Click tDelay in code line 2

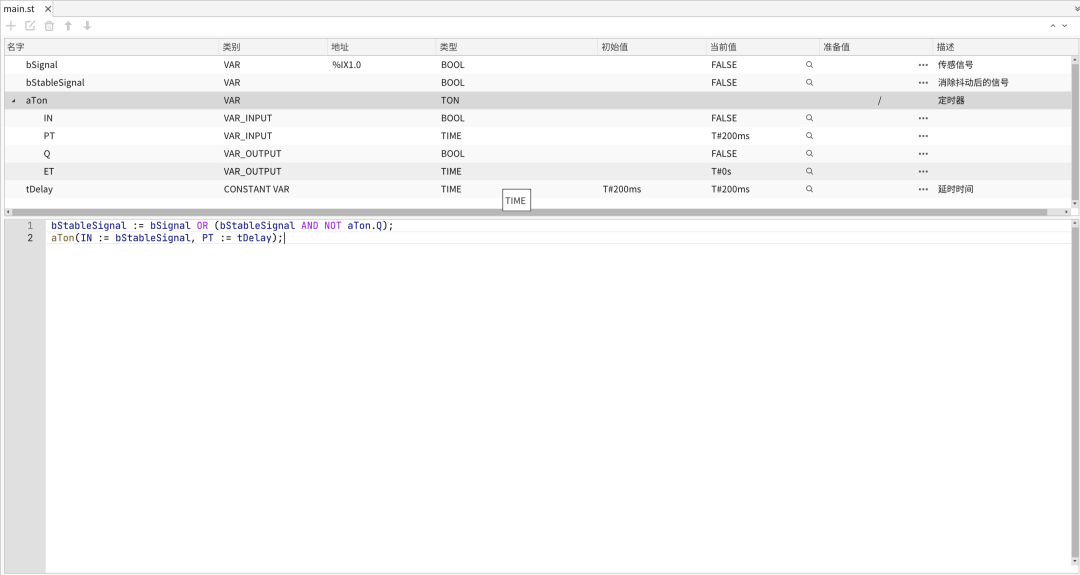(x=254, y=238)
